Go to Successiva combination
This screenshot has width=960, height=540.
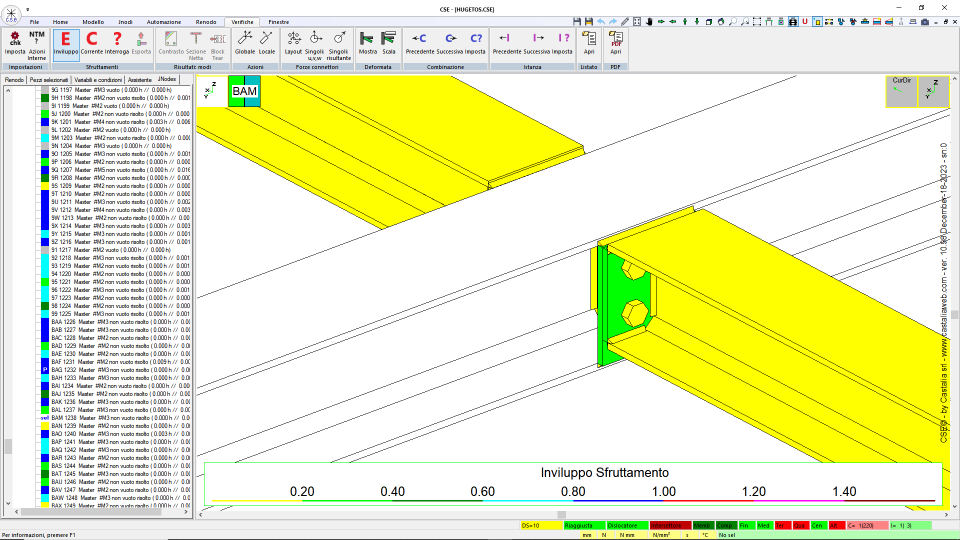(x=450, y=44)
